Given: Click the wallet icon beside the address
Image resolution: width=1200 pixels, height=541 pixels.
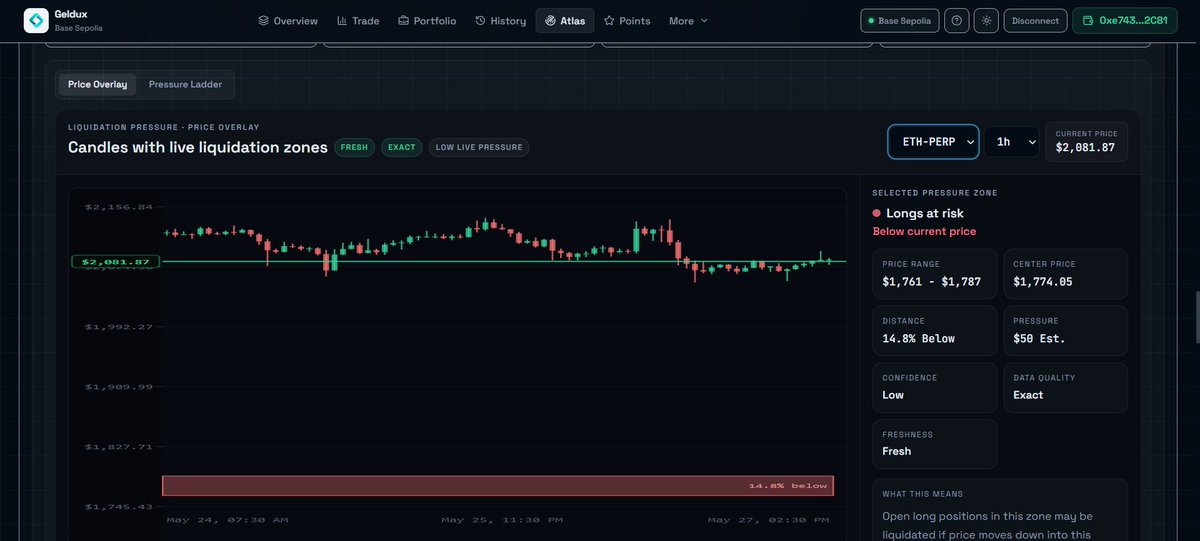Looking at the screenshot, I should tap(1088, 20).
